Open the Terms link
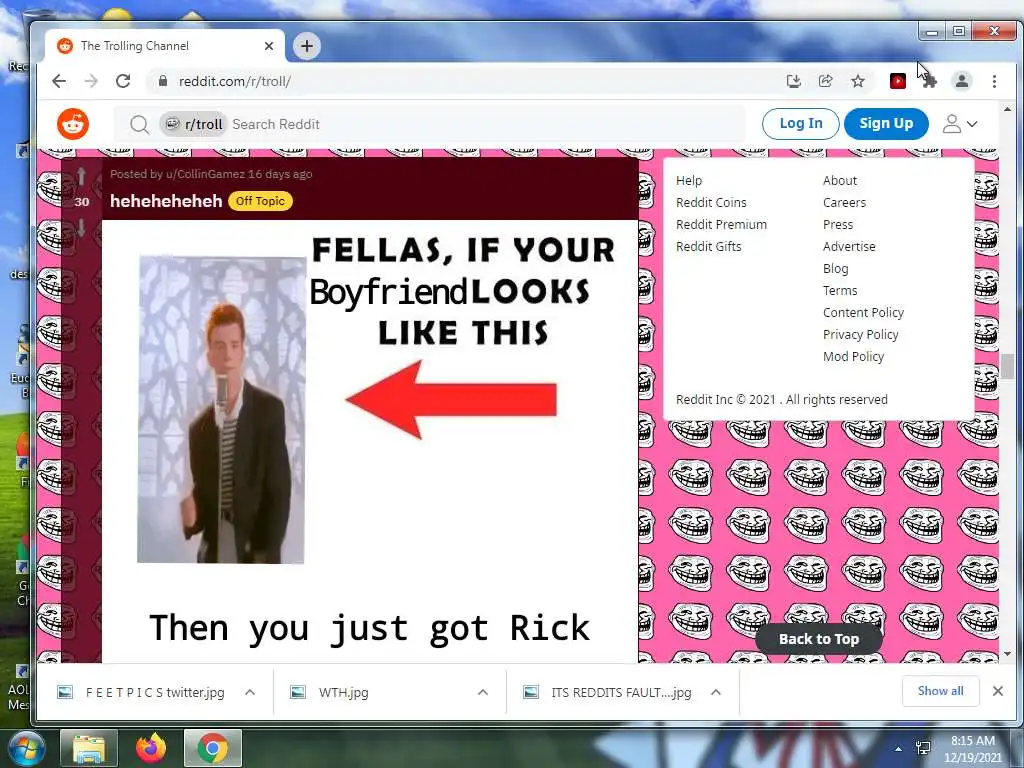 [840, 291]
